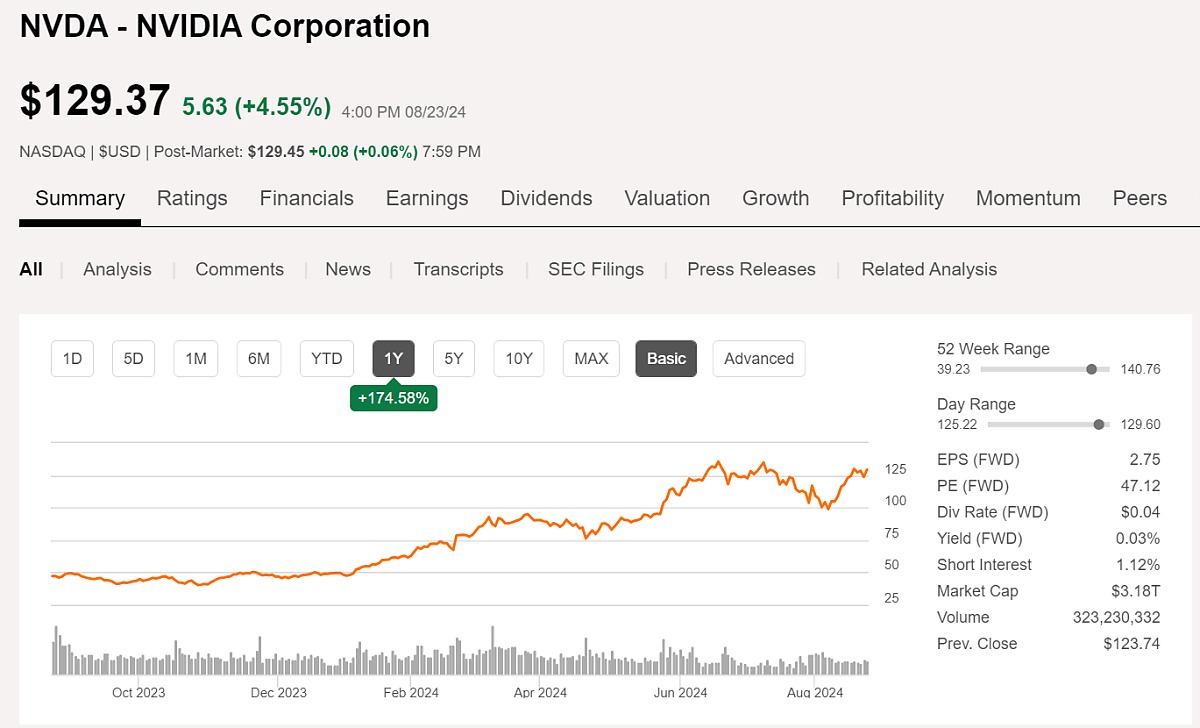Click the Aug 2024 axis label
The image size is (1200, 728).
click(815, 692)
